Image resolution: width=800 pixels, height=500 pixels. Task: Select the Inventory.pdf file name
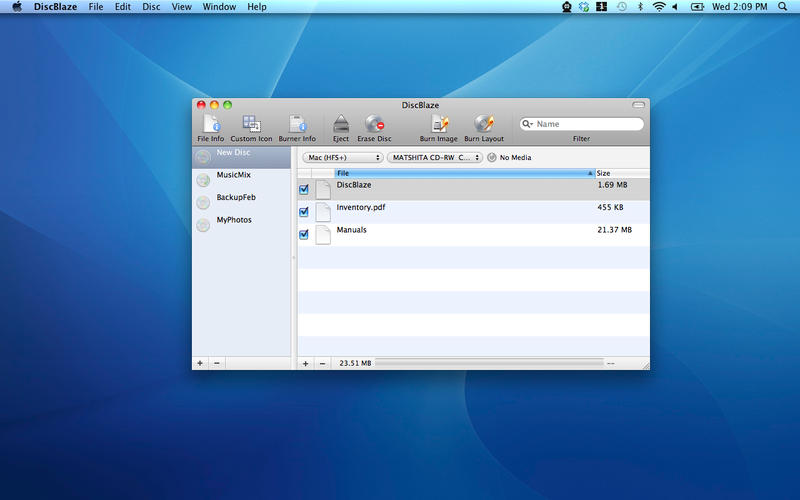coord(361,207)
